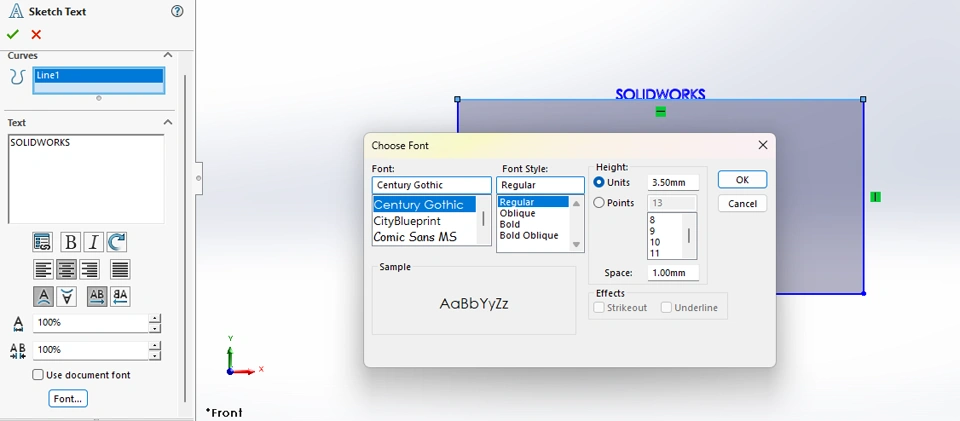The height and width of the screenshot is (421, 960).
Task: Apply full justify alignment
Action: pos(120,269)
